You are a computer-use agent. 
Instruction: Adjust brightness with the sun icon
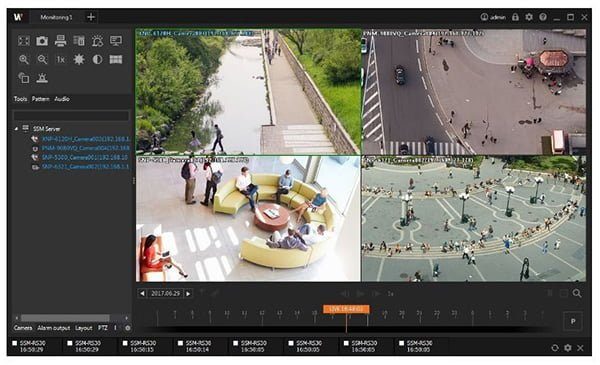[79, 59]
